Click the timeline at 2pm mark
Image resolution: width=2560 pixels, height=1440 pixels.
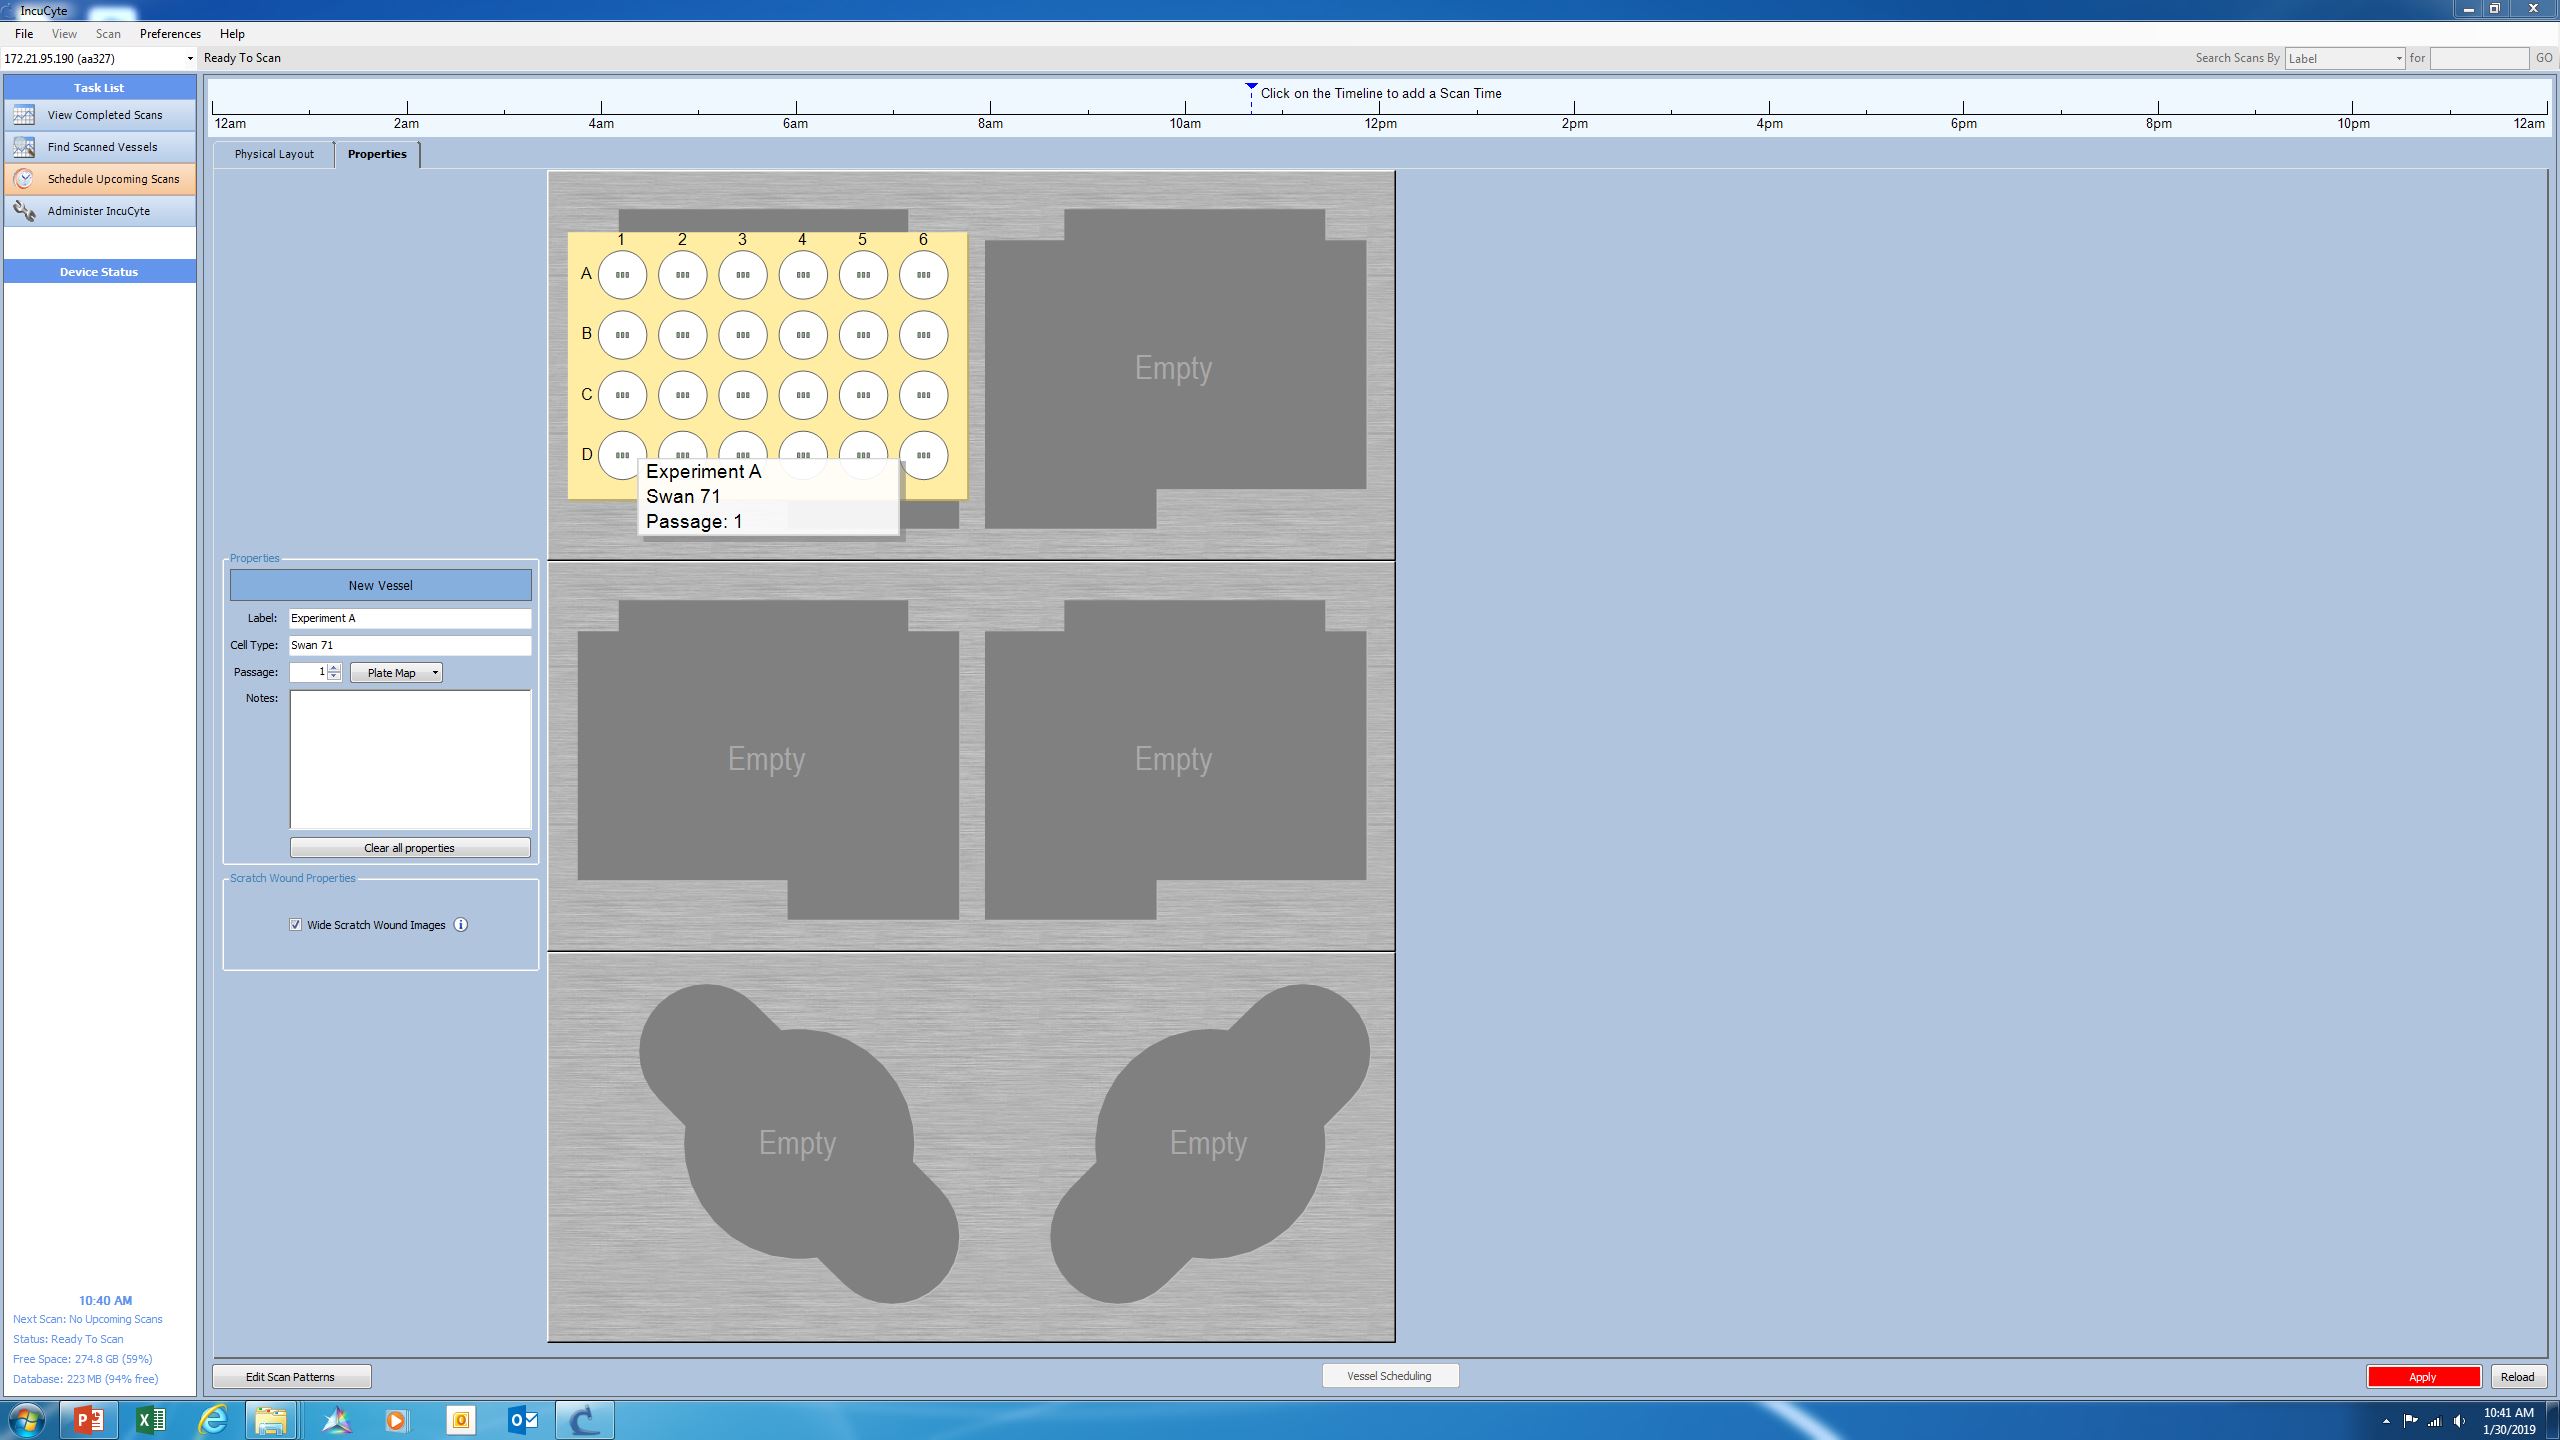(x=1574, y=108)
